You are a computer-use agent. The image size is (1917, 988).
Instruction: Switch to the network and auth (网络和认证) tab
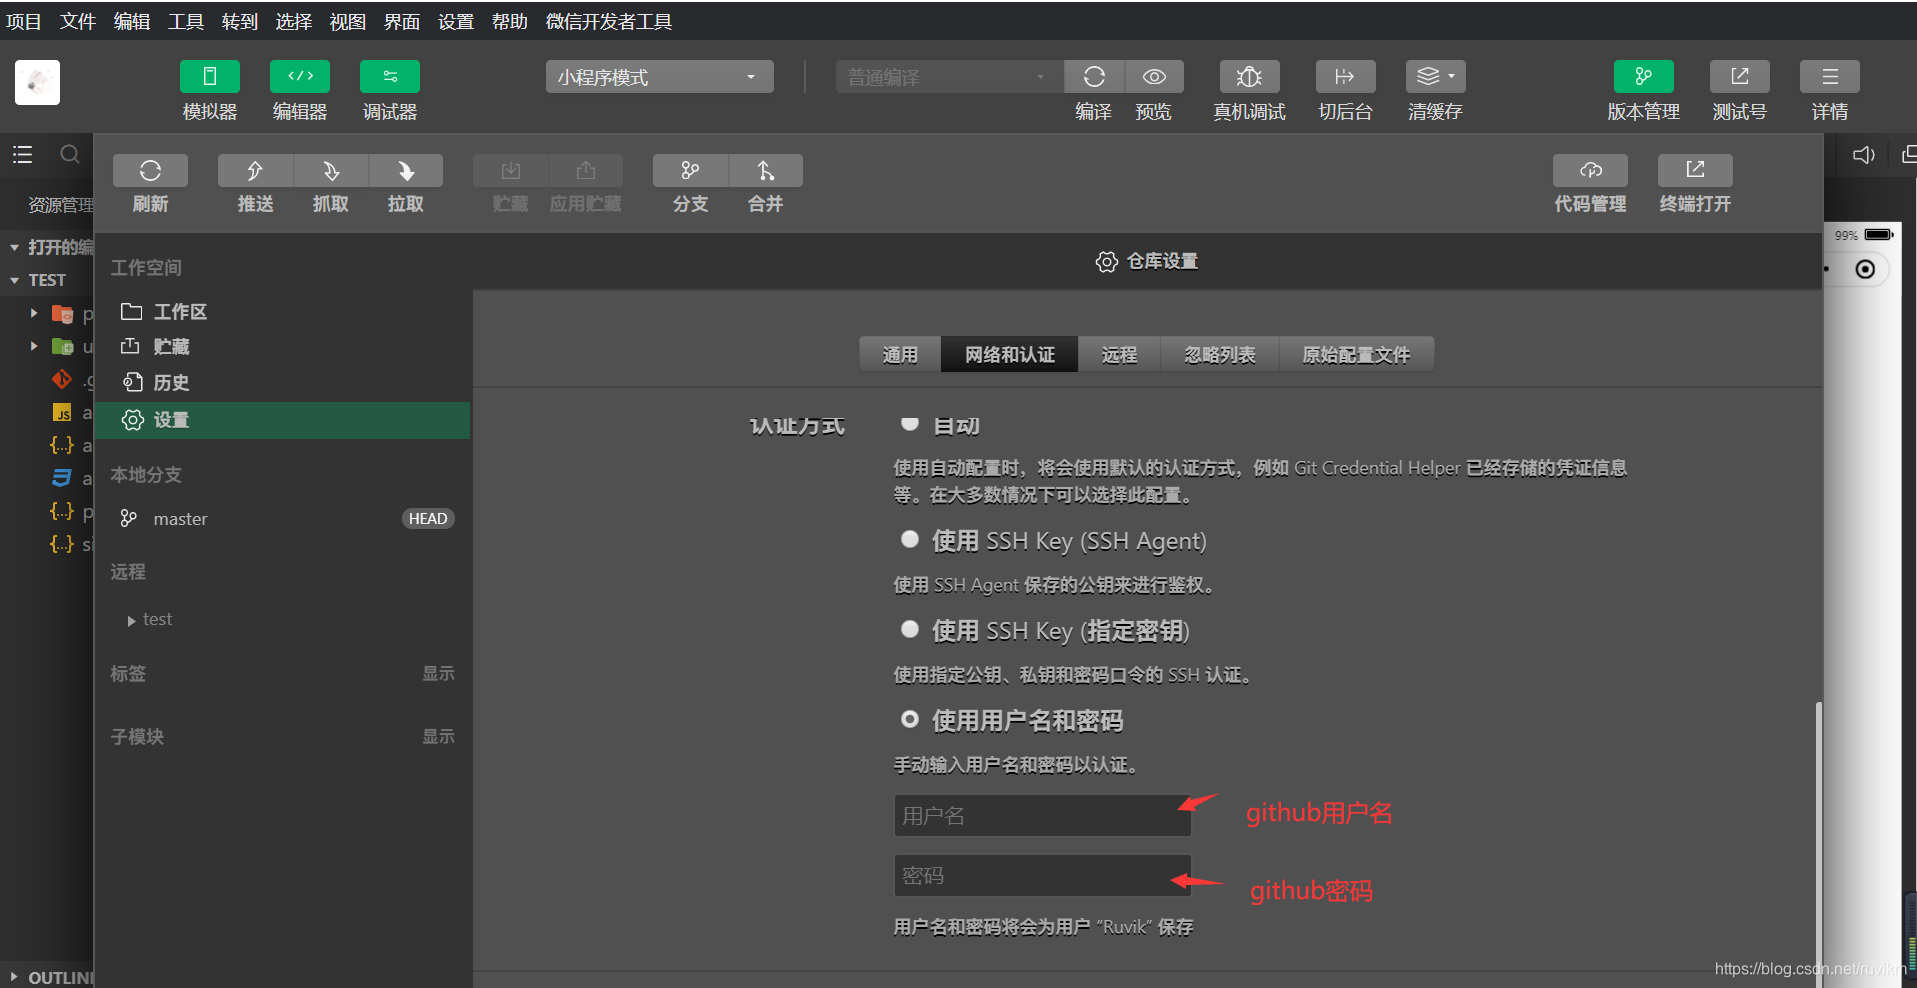coord(1009,354)
